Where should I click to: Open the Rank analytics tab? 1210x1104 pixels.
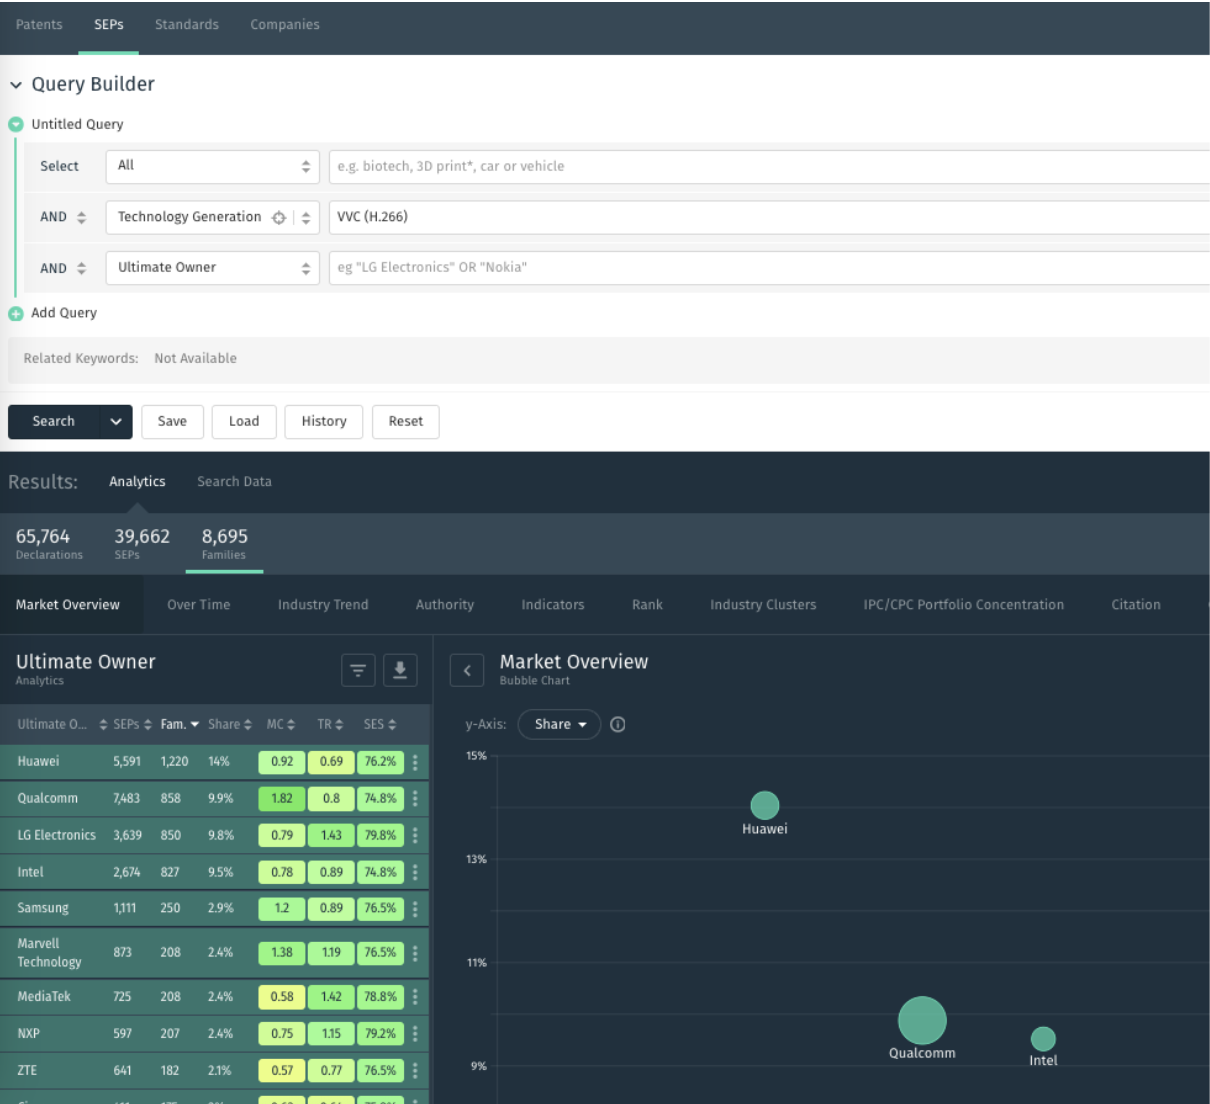pyautogui.click(x=647, y=605)
